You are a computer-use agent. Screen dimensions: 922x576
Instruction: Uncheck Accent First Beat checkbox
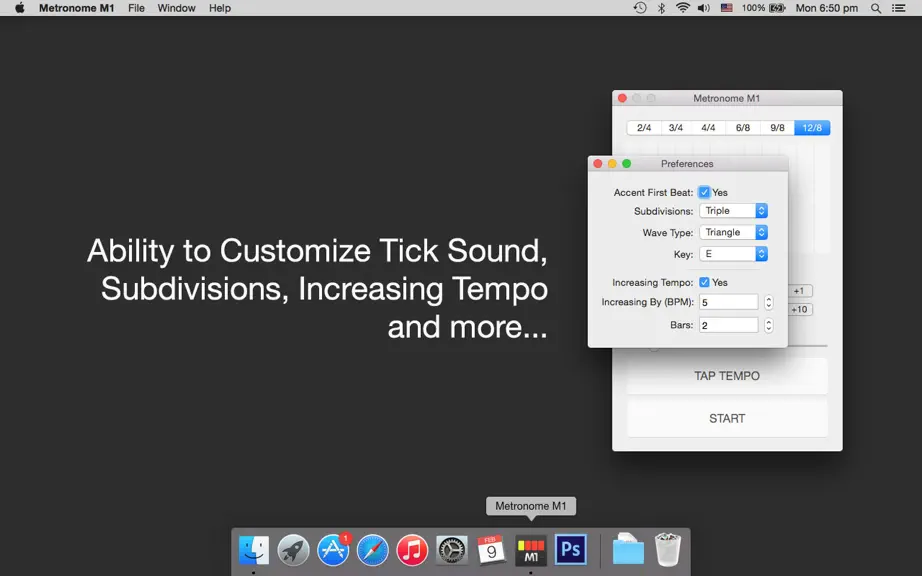[704, 192]
